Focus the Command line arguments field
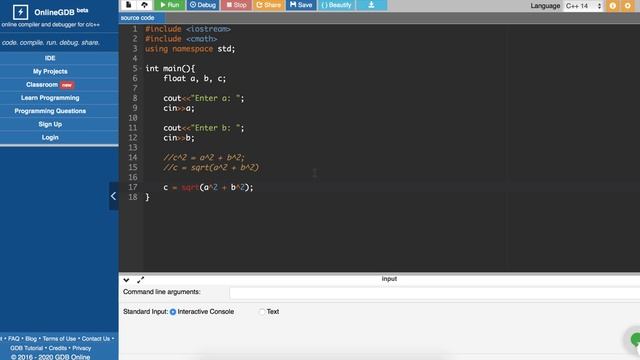The height and width of the screenshot is (360, 640). click(435, 293)
